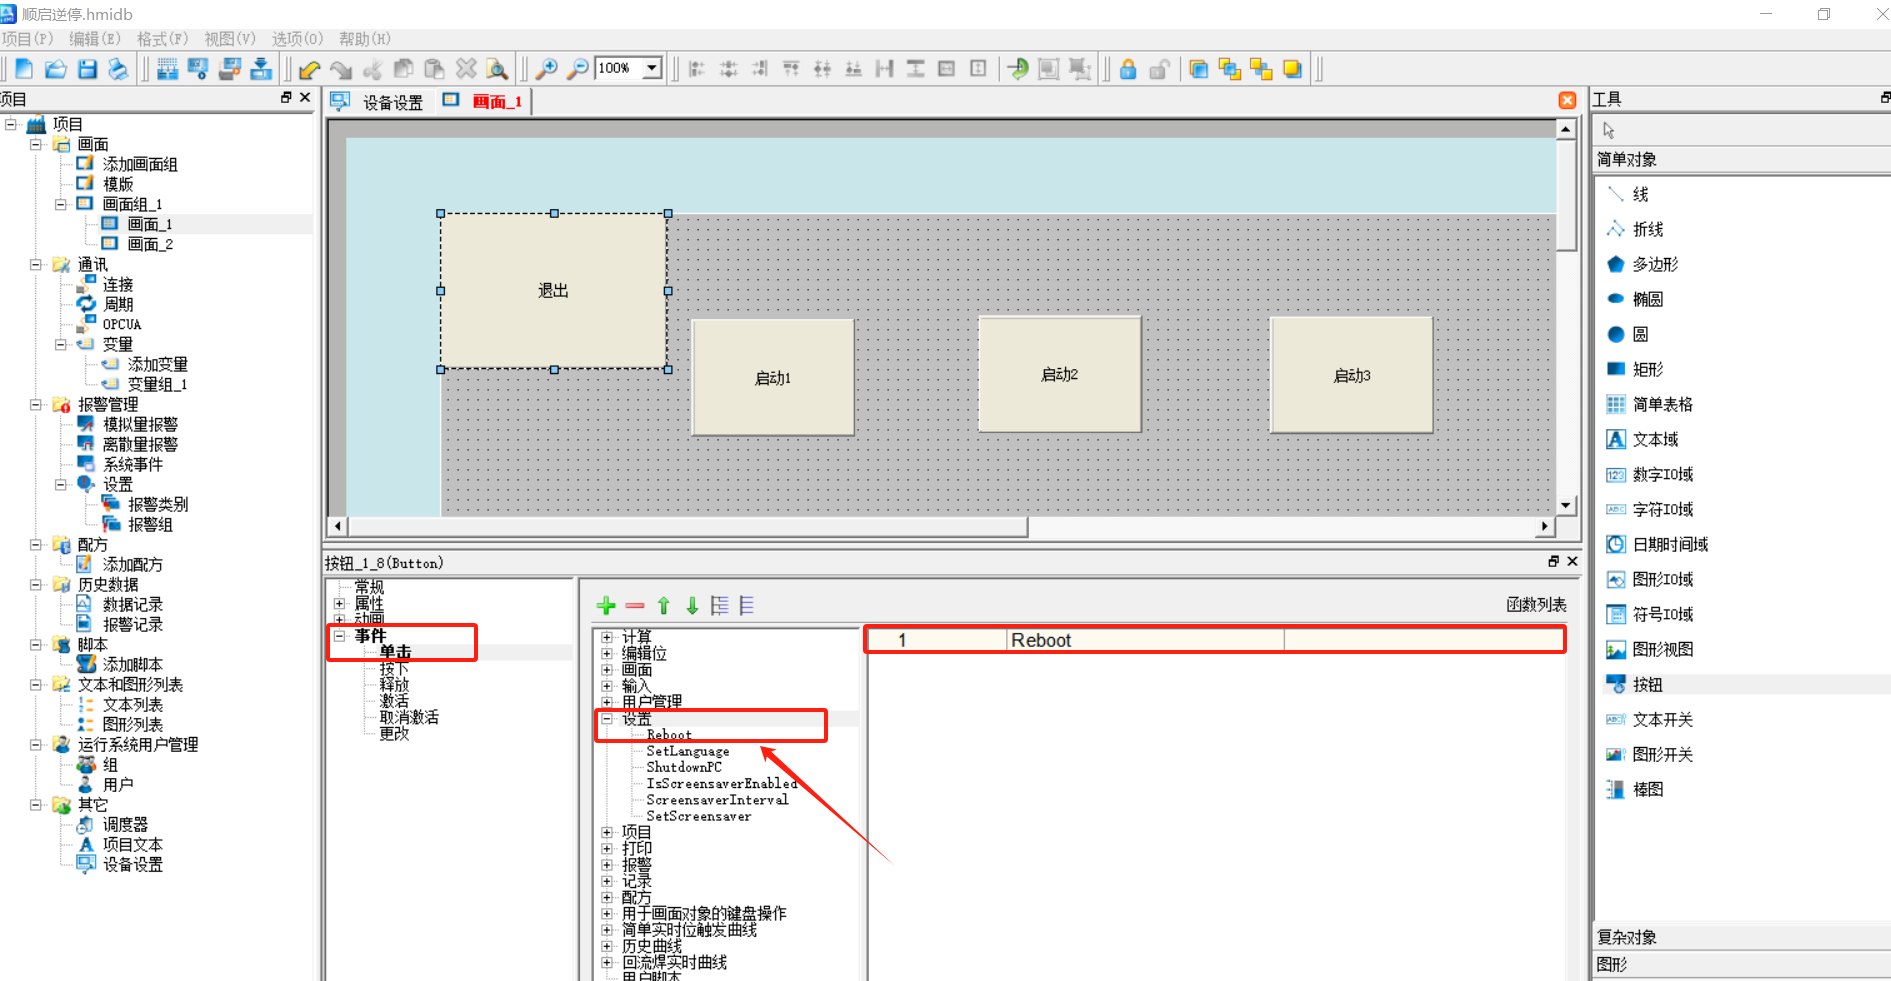Open the 视图(V) menu

coord(229,39)
